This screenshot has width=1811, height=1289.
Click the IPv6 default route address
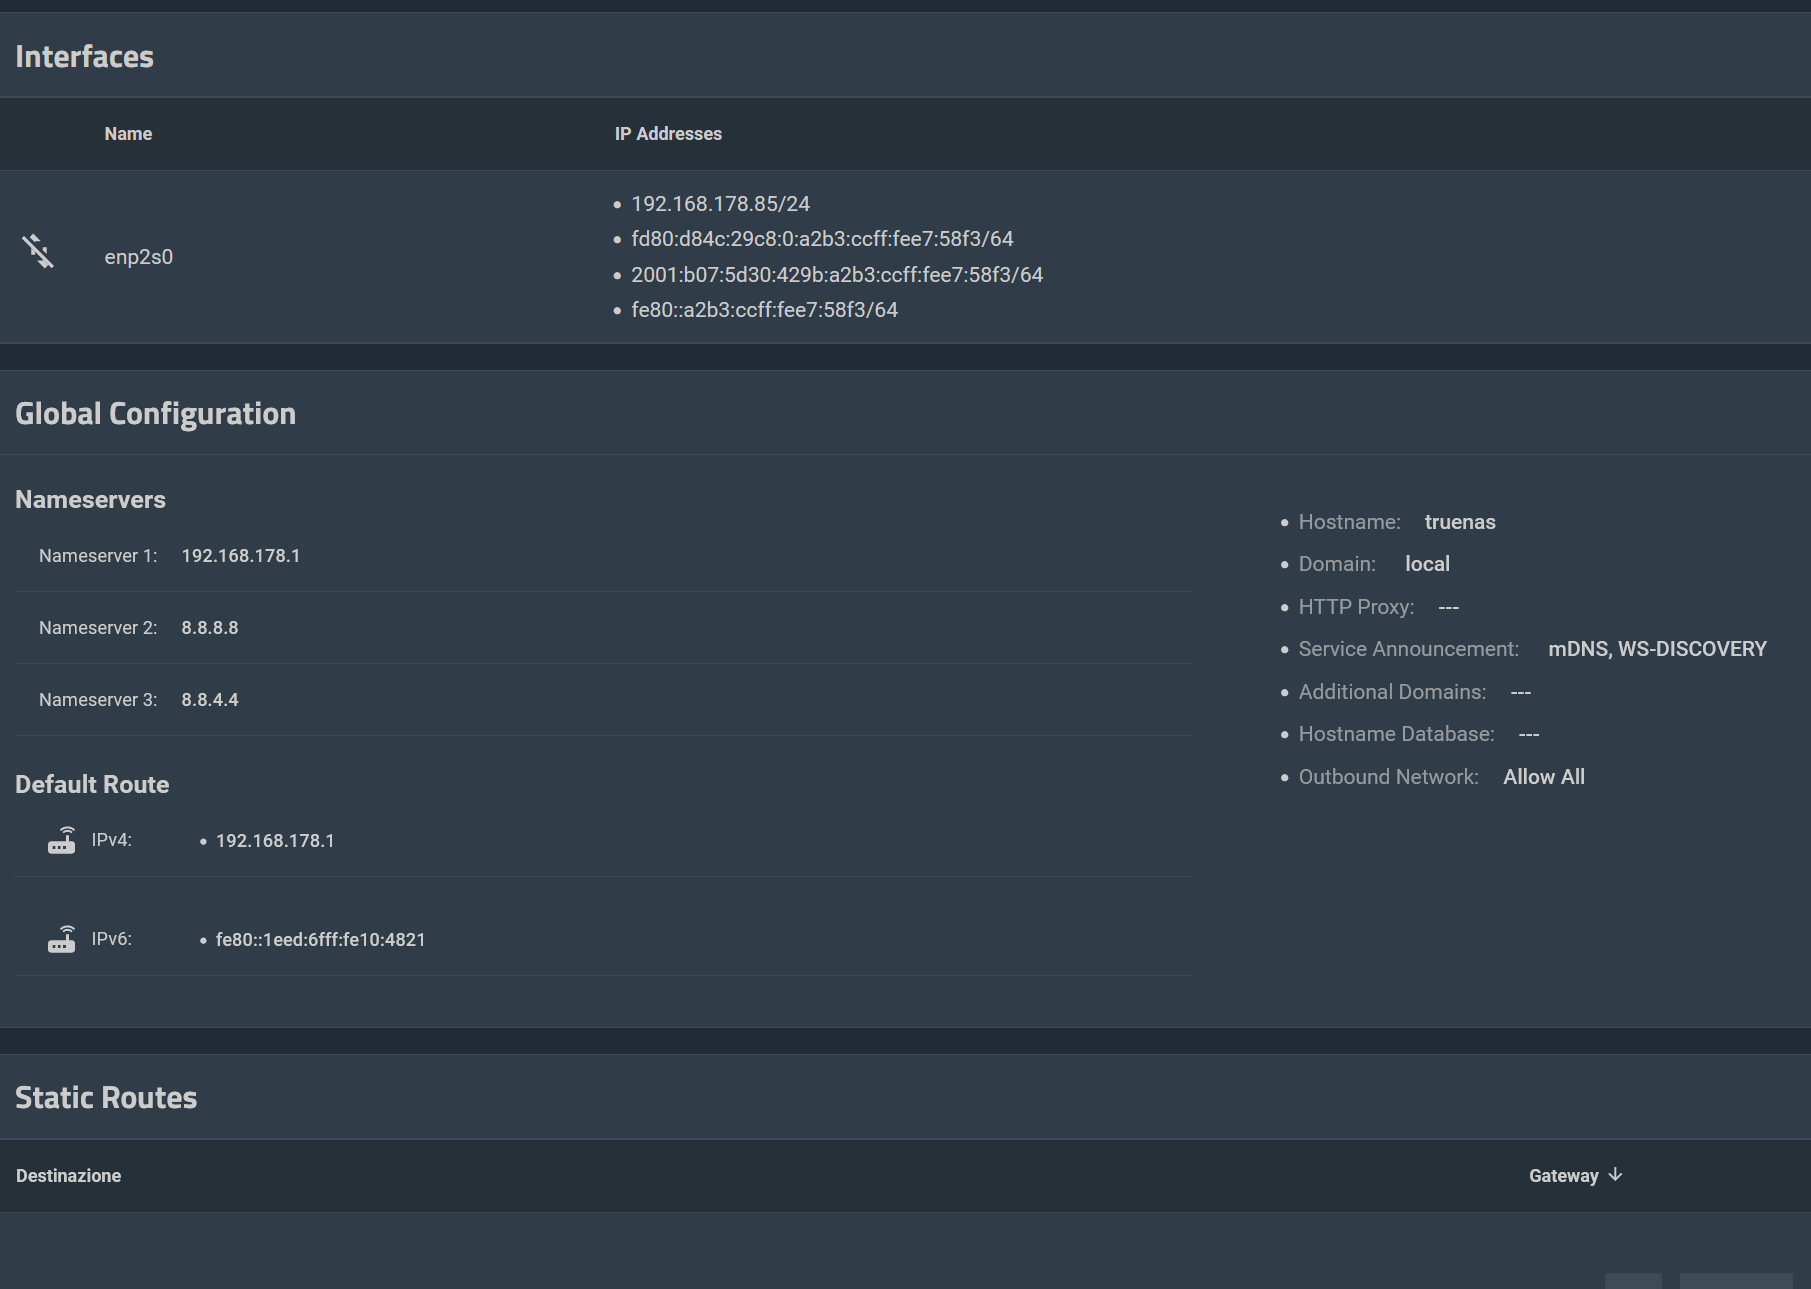coord(320,940)
